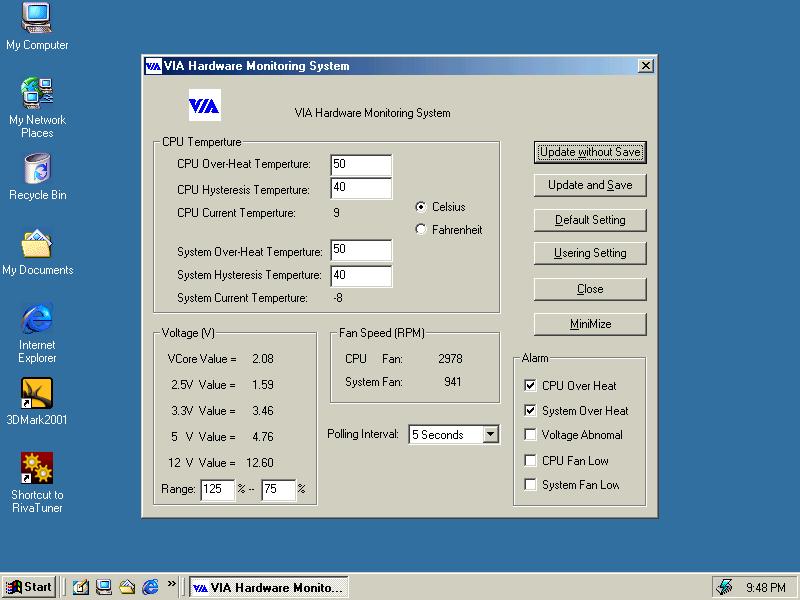Focus the System Hysteresis Temperature field
The width and height of the screenshot is (800, 600).
point(361,276)
